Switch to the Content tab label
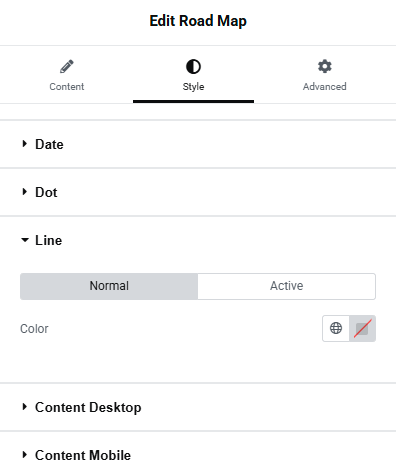The image size is (396, 475). tap(67, 87)
